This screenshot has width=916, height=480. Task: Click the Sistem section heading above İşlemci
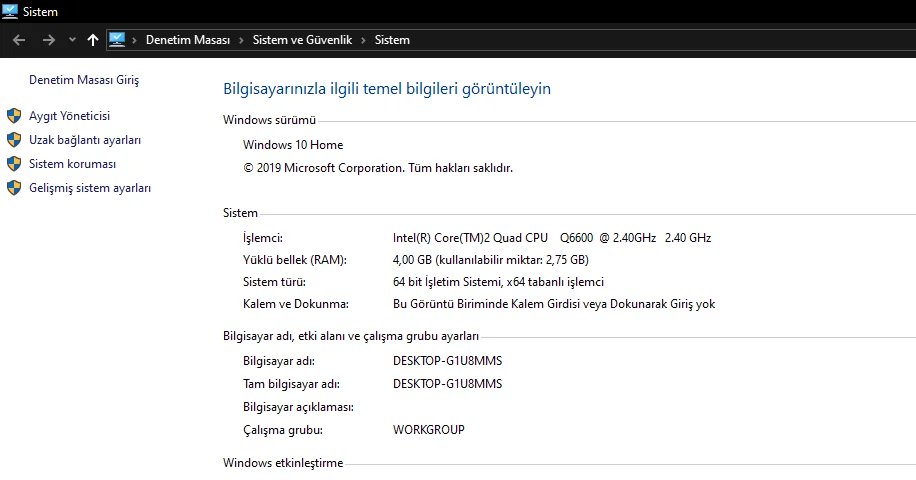(240, 213)
